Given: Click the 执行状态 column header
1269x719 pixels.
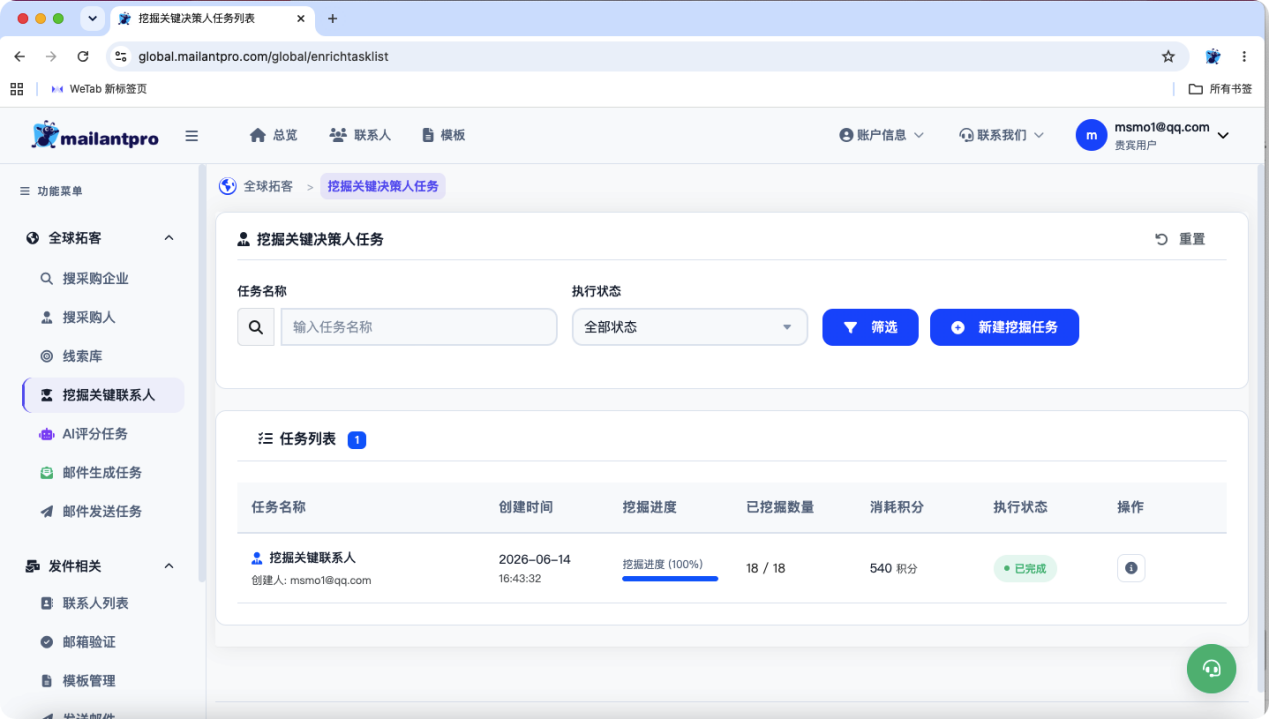Looking at the screenshot, I should pyautogui.click(x=1020, y=507).
